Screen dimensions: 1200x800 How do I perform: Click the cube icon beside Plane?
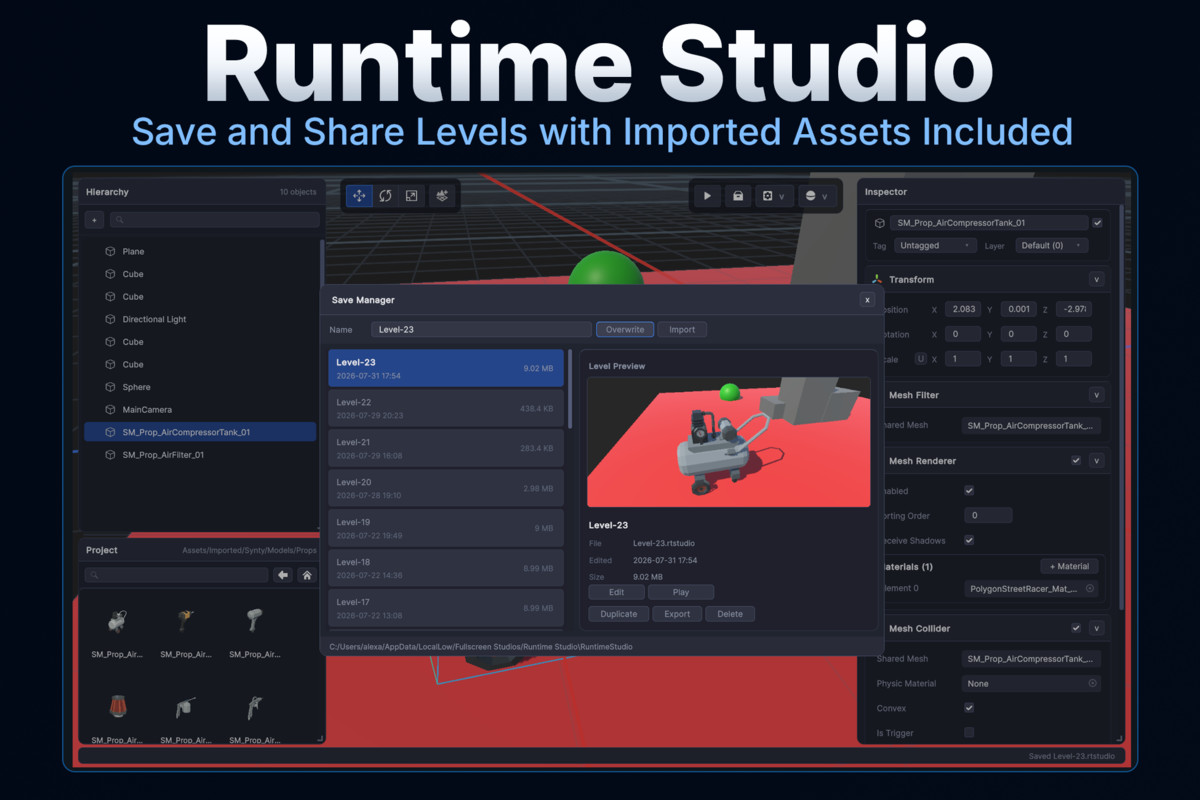(111, 252)
